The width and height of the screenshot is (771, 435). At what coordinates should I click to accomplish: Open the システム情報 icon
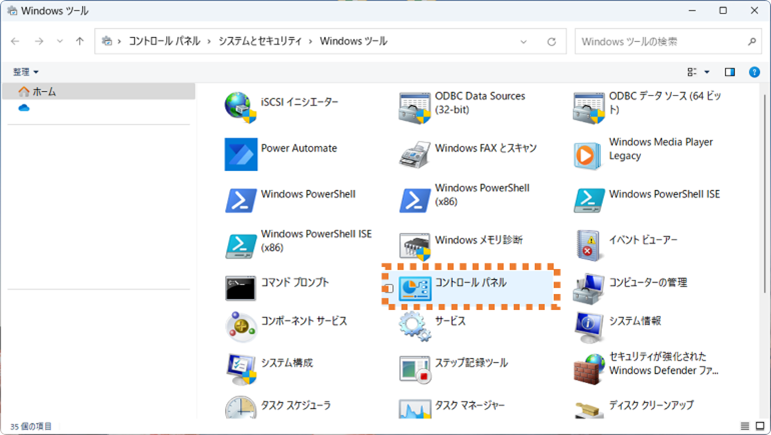[x=589, y=327]
